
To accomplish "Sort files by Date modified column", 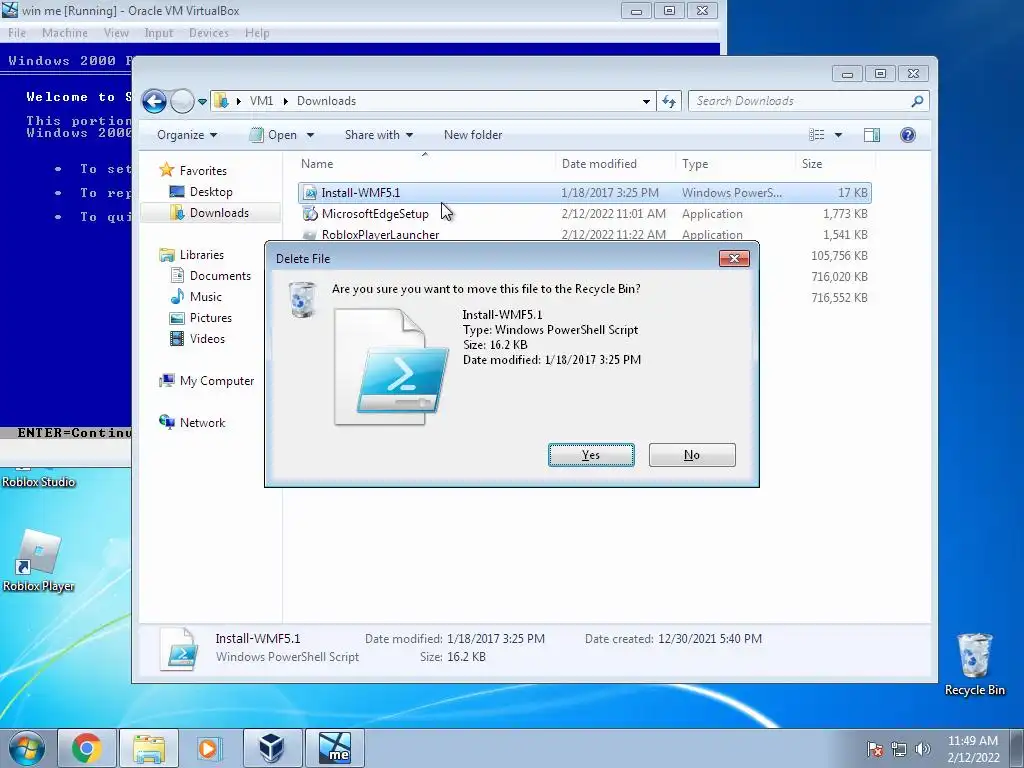I will (x=599, y=164).
